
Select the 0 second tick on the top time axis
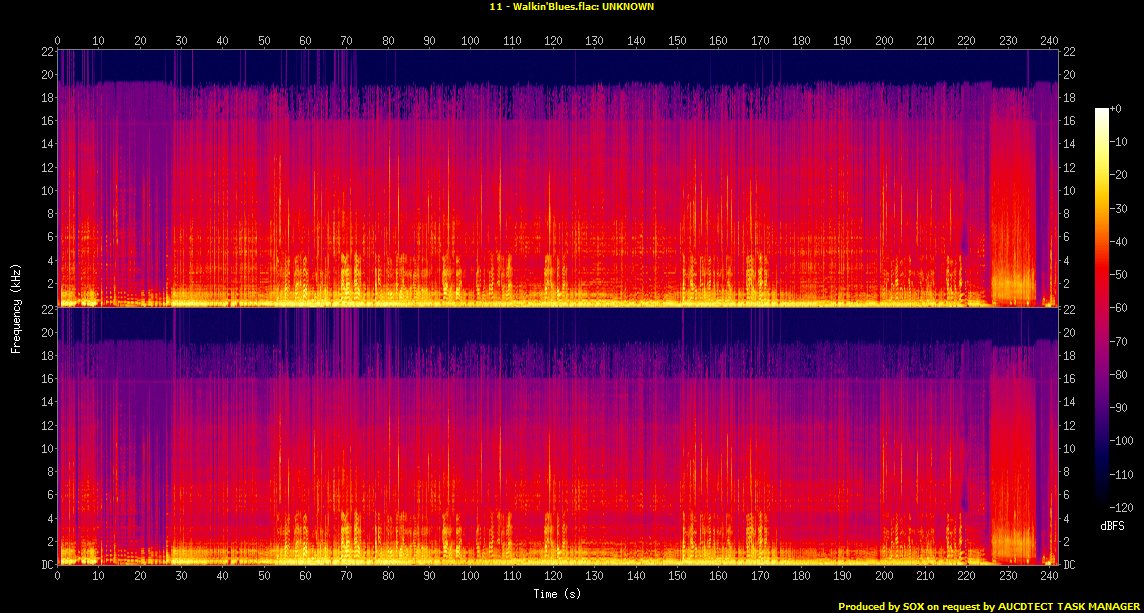click(57, 41)
